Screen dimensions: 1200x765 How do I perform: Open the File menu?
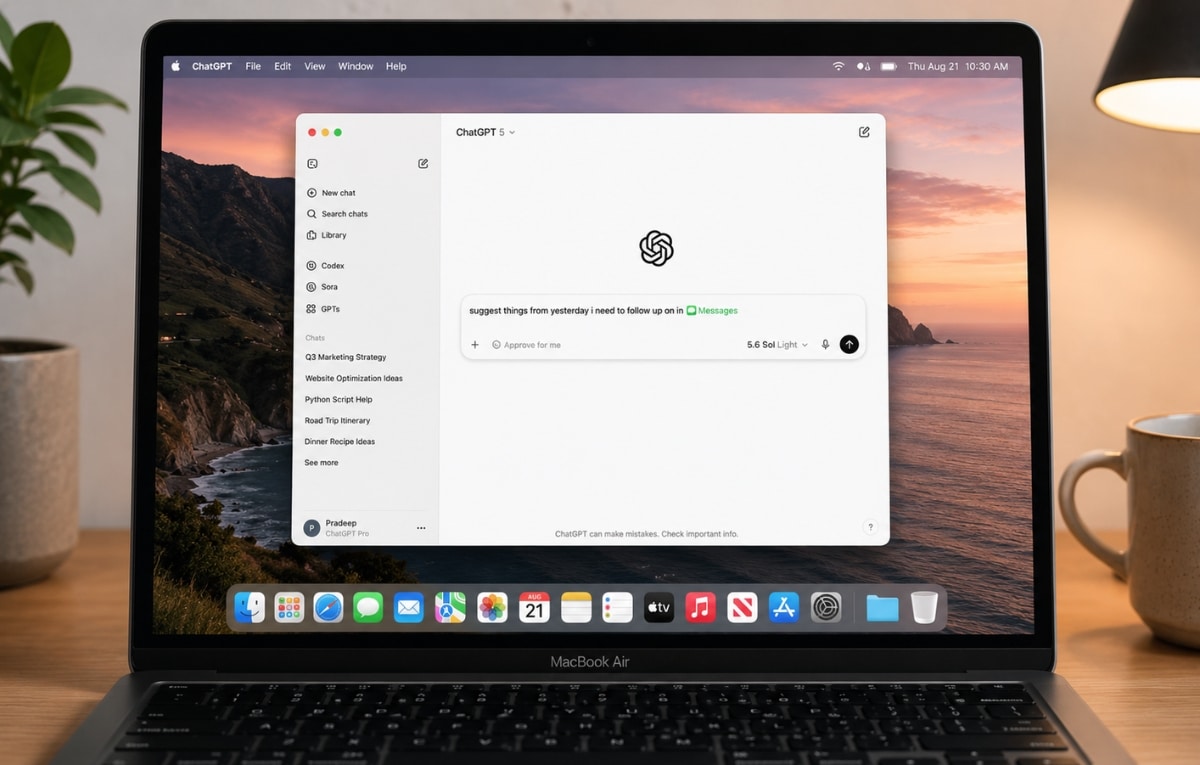pos(253,66)
